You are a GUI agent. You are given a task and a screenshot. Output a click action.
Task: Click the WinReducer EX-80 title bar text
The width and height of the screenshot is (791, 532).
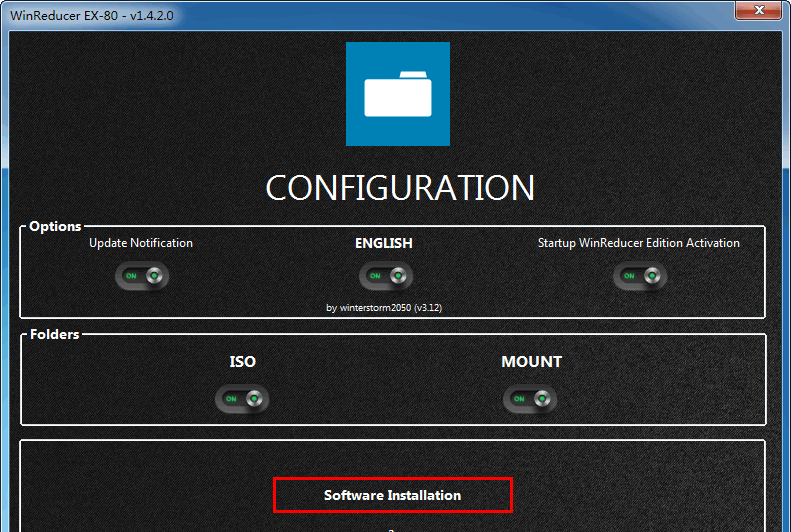92,16
